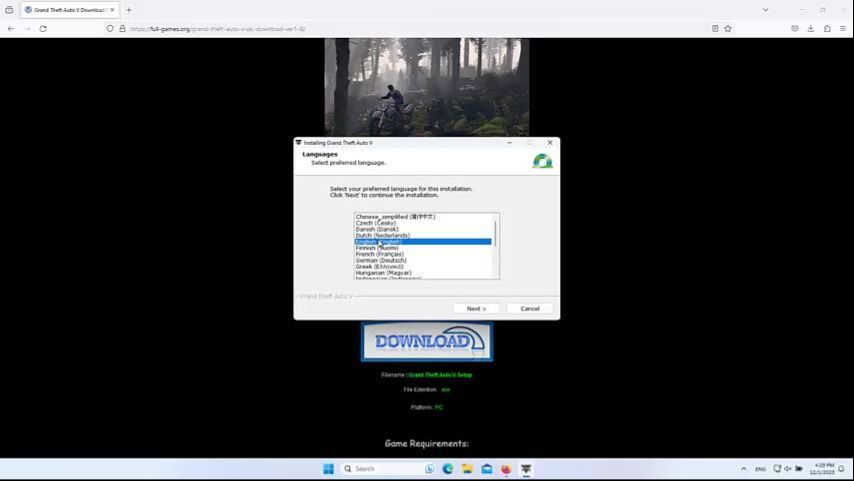
Task: Open the Mail app from taskbar
Action: pos(486,469)
